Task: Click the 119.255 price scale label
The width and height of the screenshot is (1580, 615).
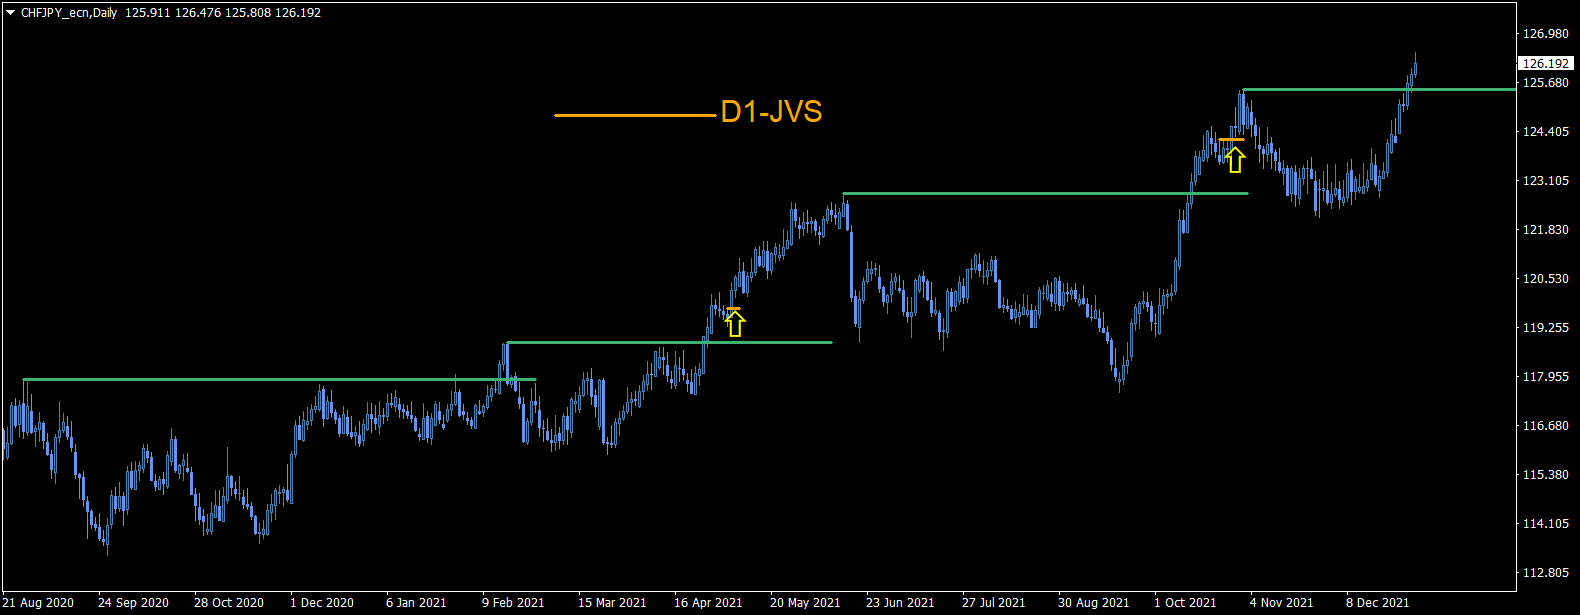Action: [x=1546, y=328]
